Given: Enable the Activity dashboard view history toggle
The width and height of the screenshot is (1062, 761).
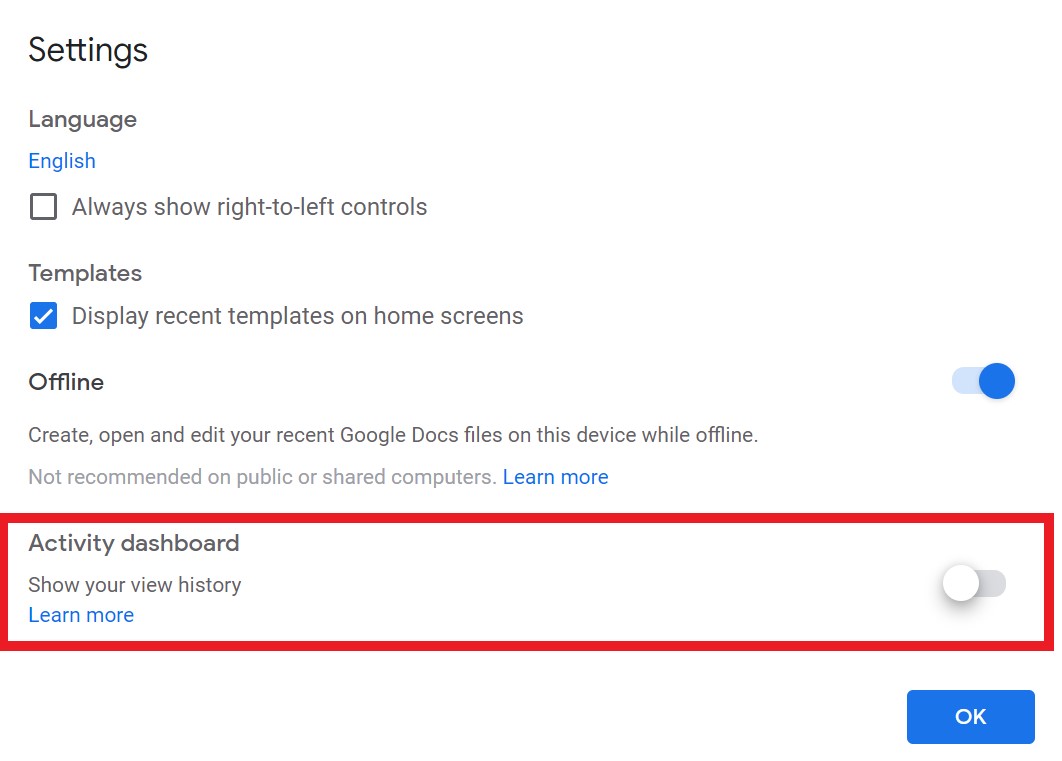Looking at the screenshot, I should pos(974,584).
